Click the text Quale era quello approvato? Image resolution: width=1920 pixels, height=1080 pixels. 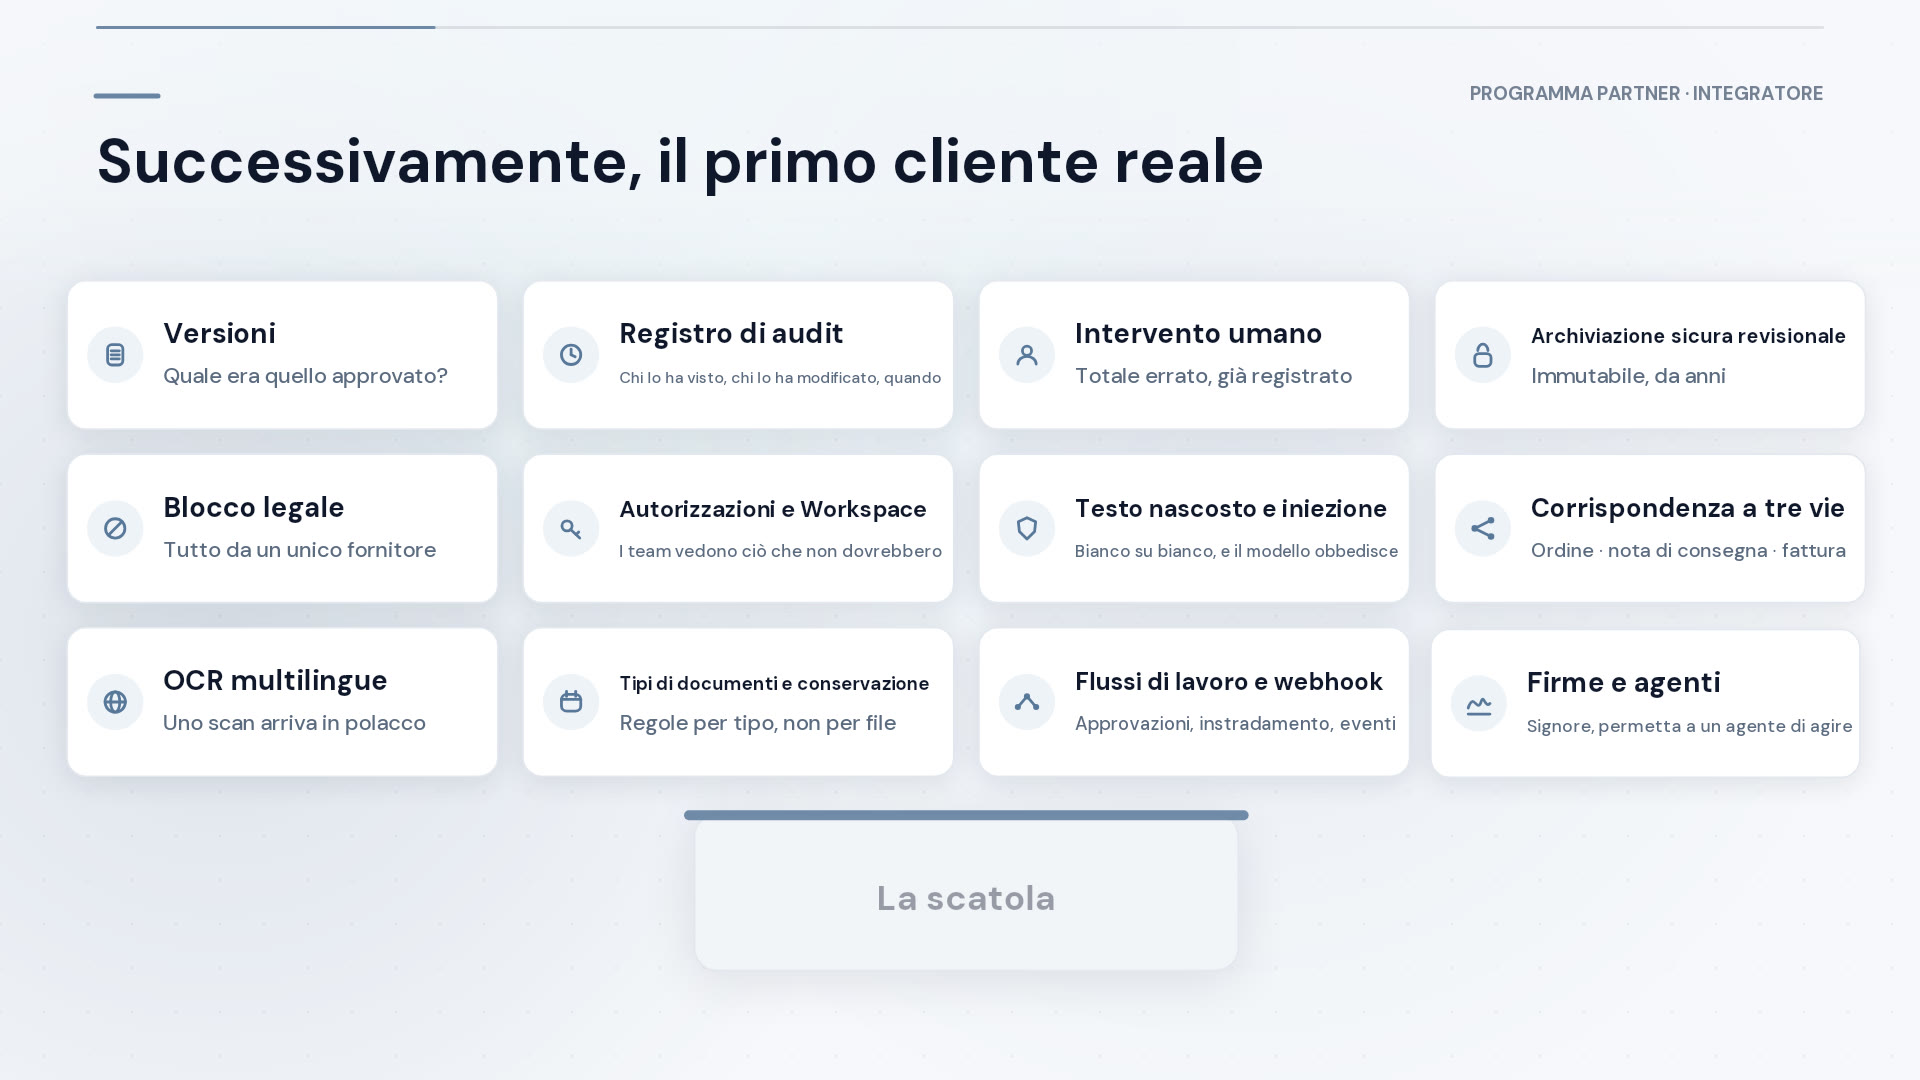pos(305,376)
